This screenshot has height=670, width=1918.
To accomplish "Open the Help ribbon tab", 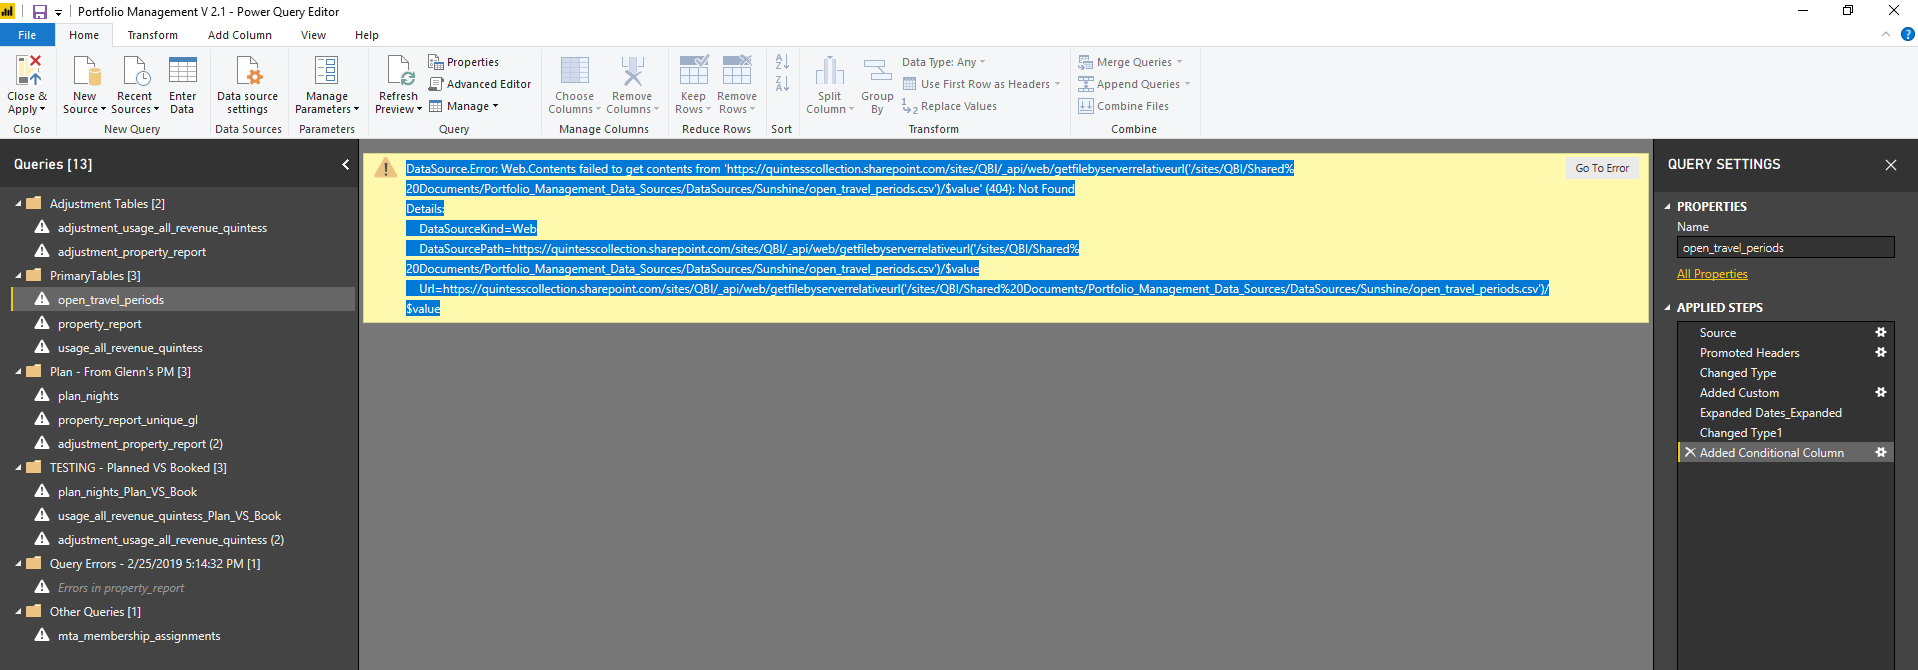I will tap(367, 35).
